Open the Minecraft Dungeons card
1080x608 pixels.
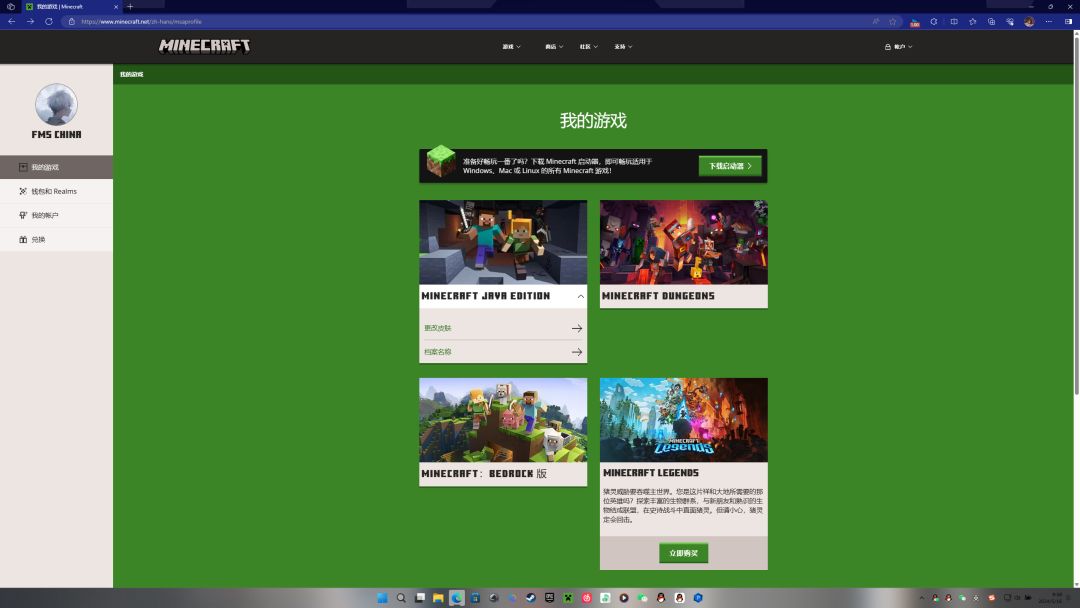[x=683, y=254]
